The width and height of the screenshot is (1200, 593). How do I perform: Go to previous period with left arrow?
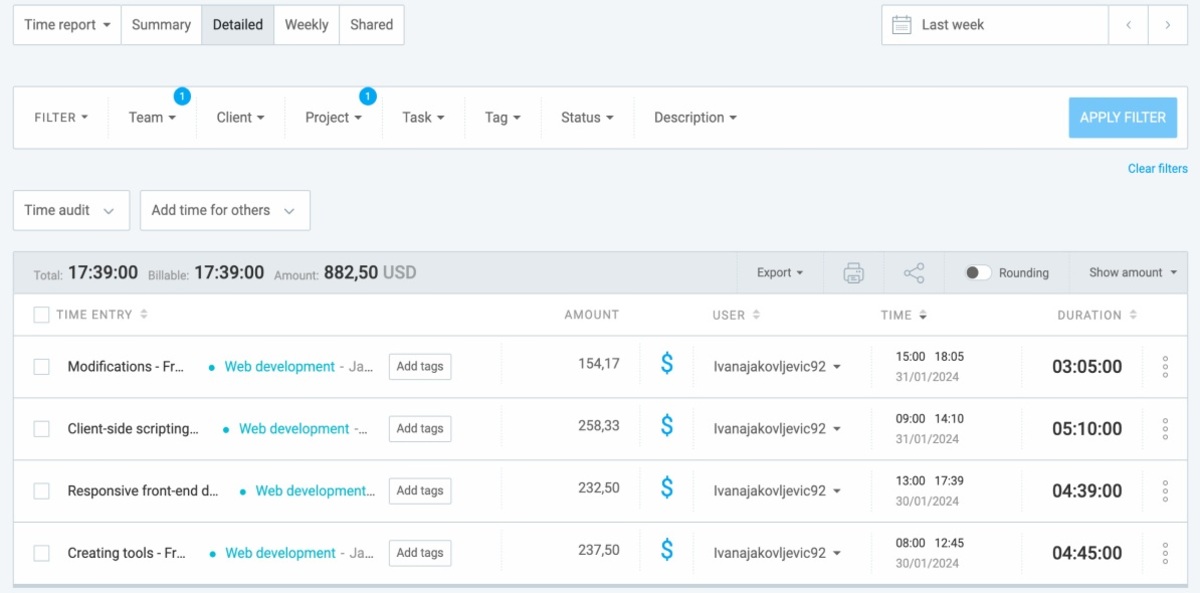[x=1128, y=24]
